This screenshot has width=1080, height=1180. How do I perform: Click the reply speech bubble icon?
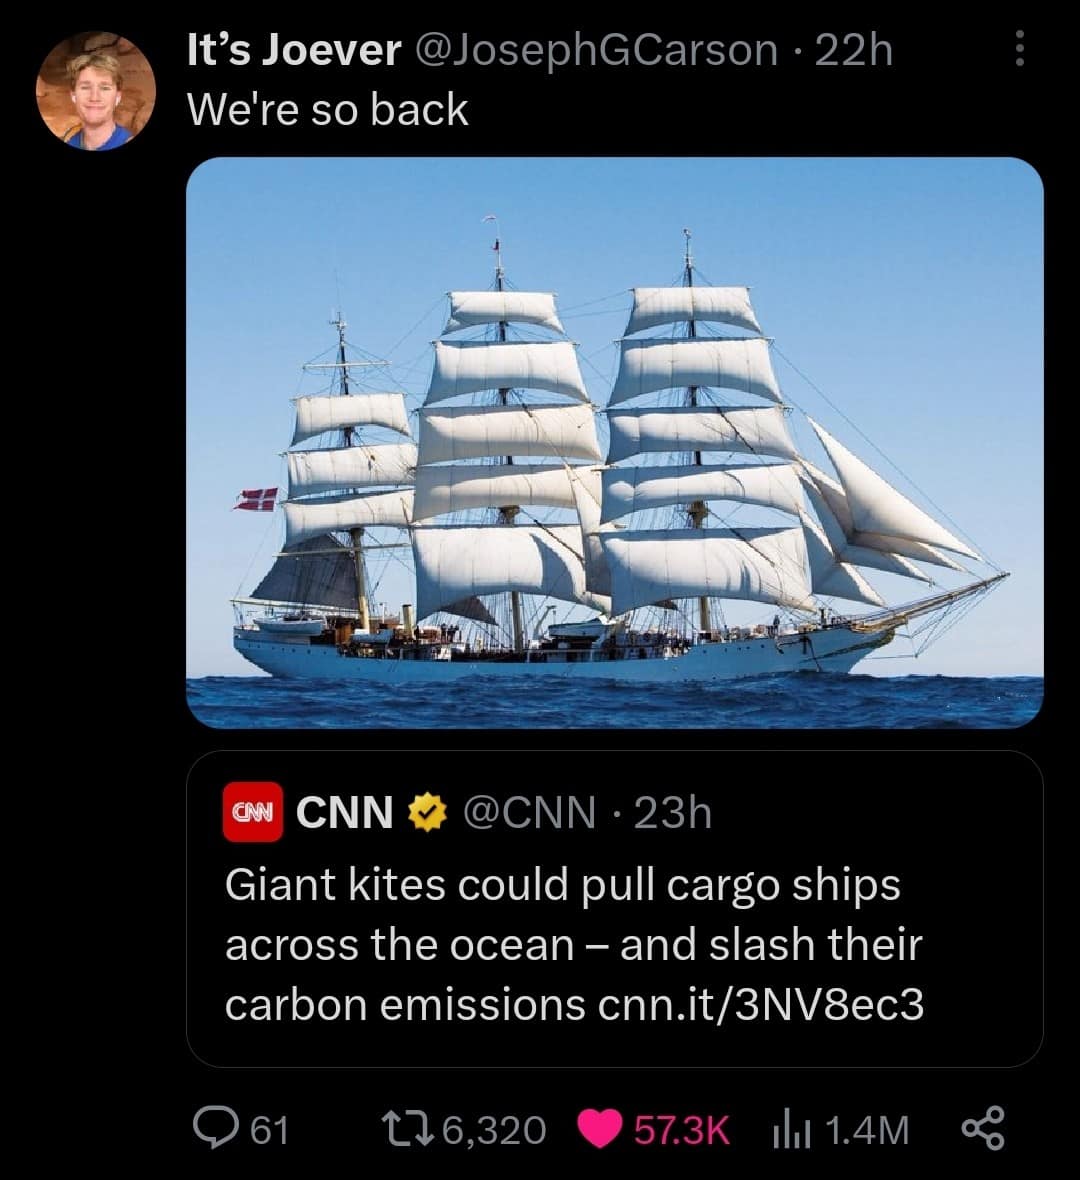coord(212,1129)
